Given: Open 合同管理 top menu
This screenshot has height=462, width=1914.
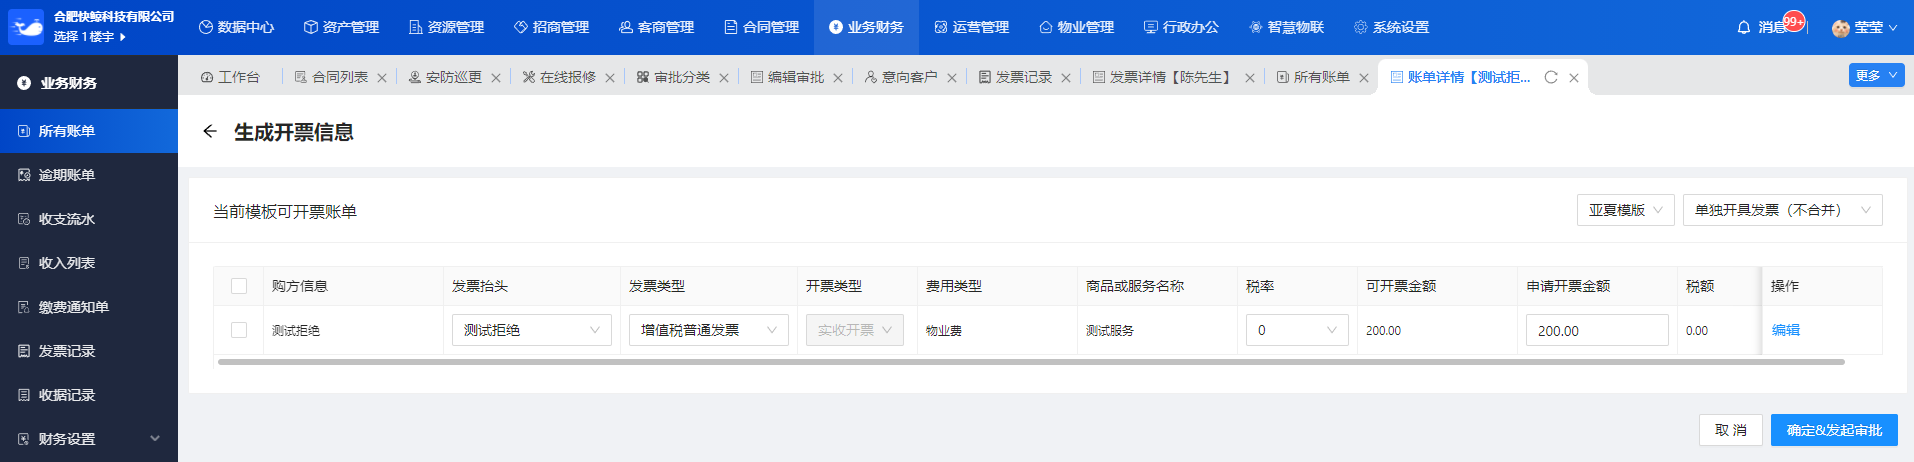Looking at the screenshot, I should tap(761, 27).
